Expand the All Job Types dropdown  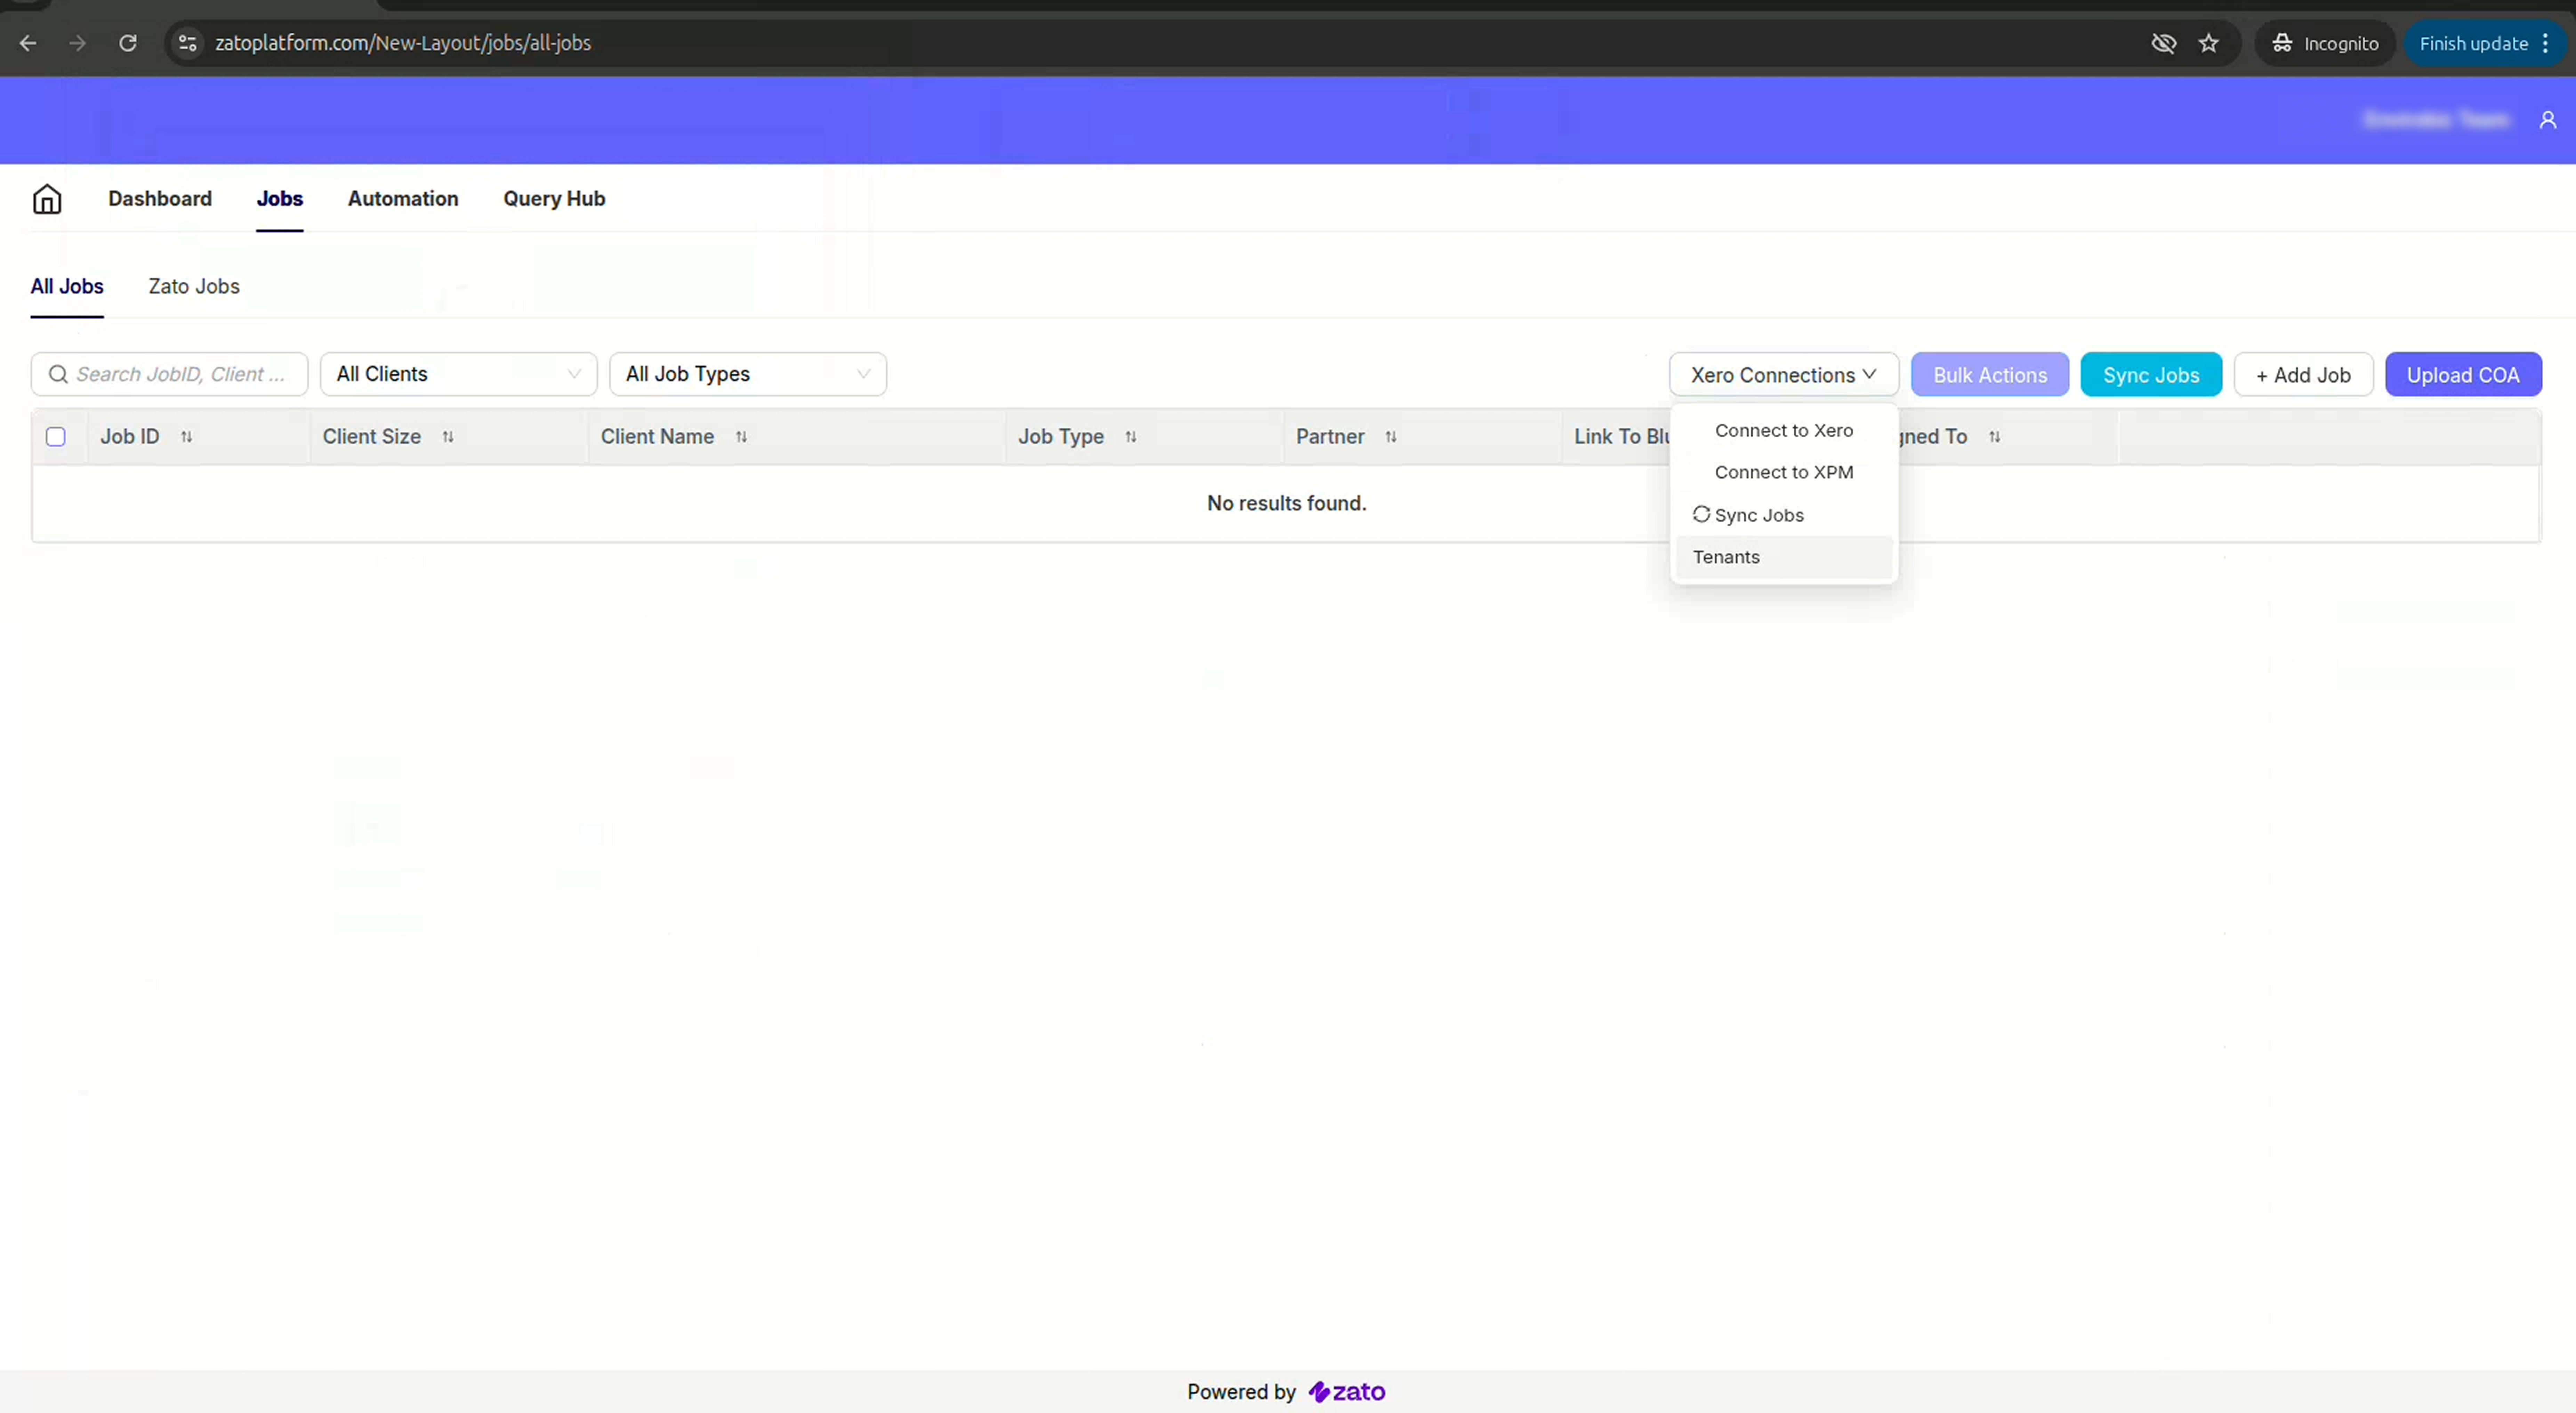click(x=747, y=374)
